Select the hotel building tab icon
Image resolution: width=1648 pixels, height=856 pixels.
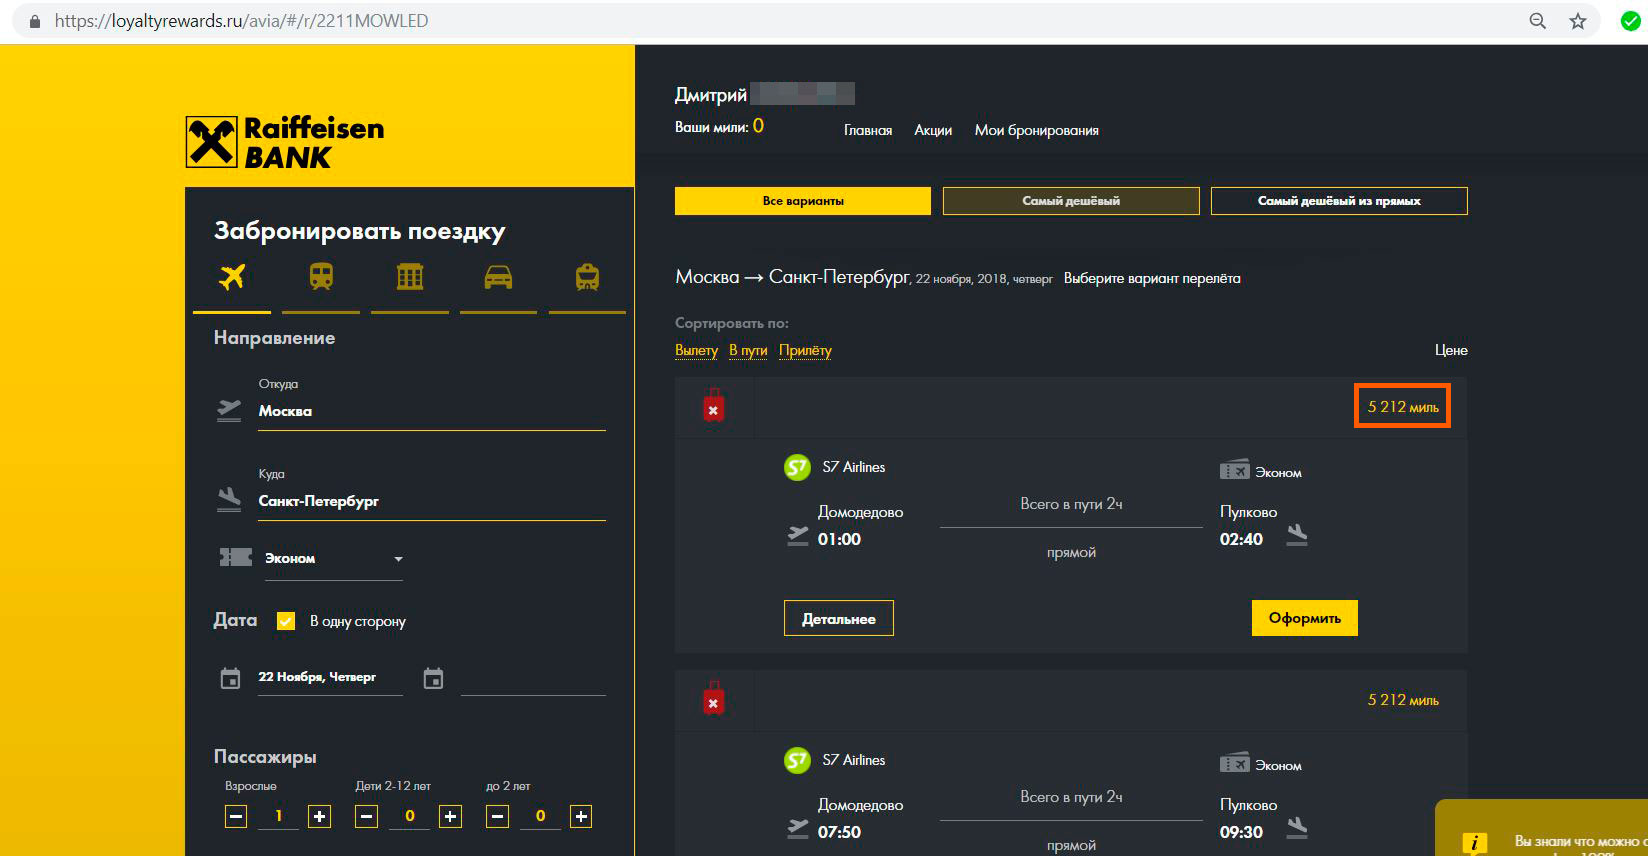tap(410, 277)
